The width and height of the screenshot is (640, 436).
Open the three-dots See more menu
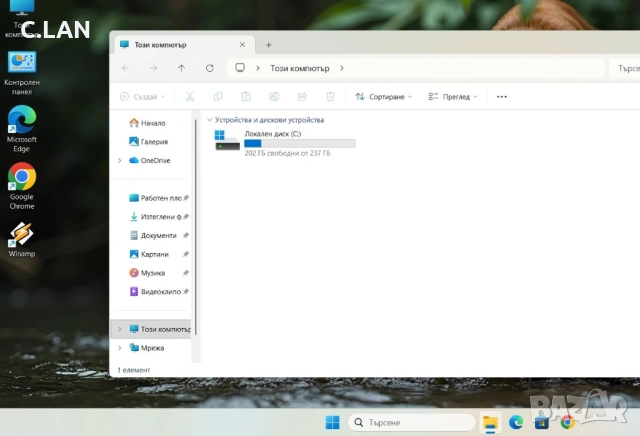coord(502,97)
